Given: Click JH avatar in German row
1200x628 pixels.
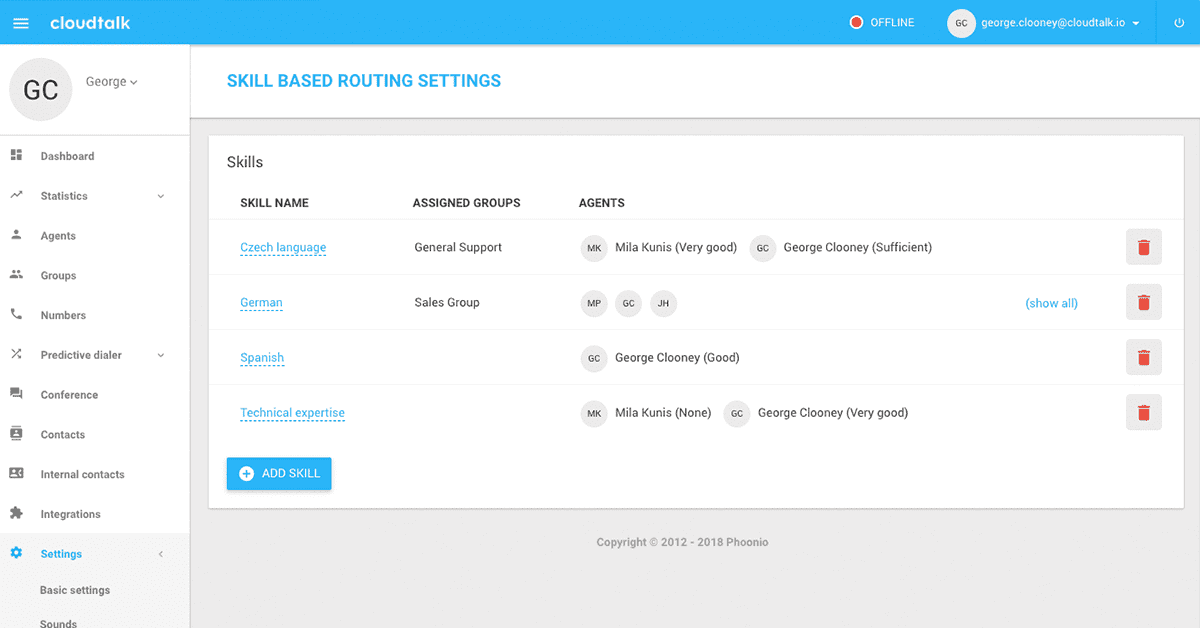Looking at the screenshot, I should coord(663,303).
